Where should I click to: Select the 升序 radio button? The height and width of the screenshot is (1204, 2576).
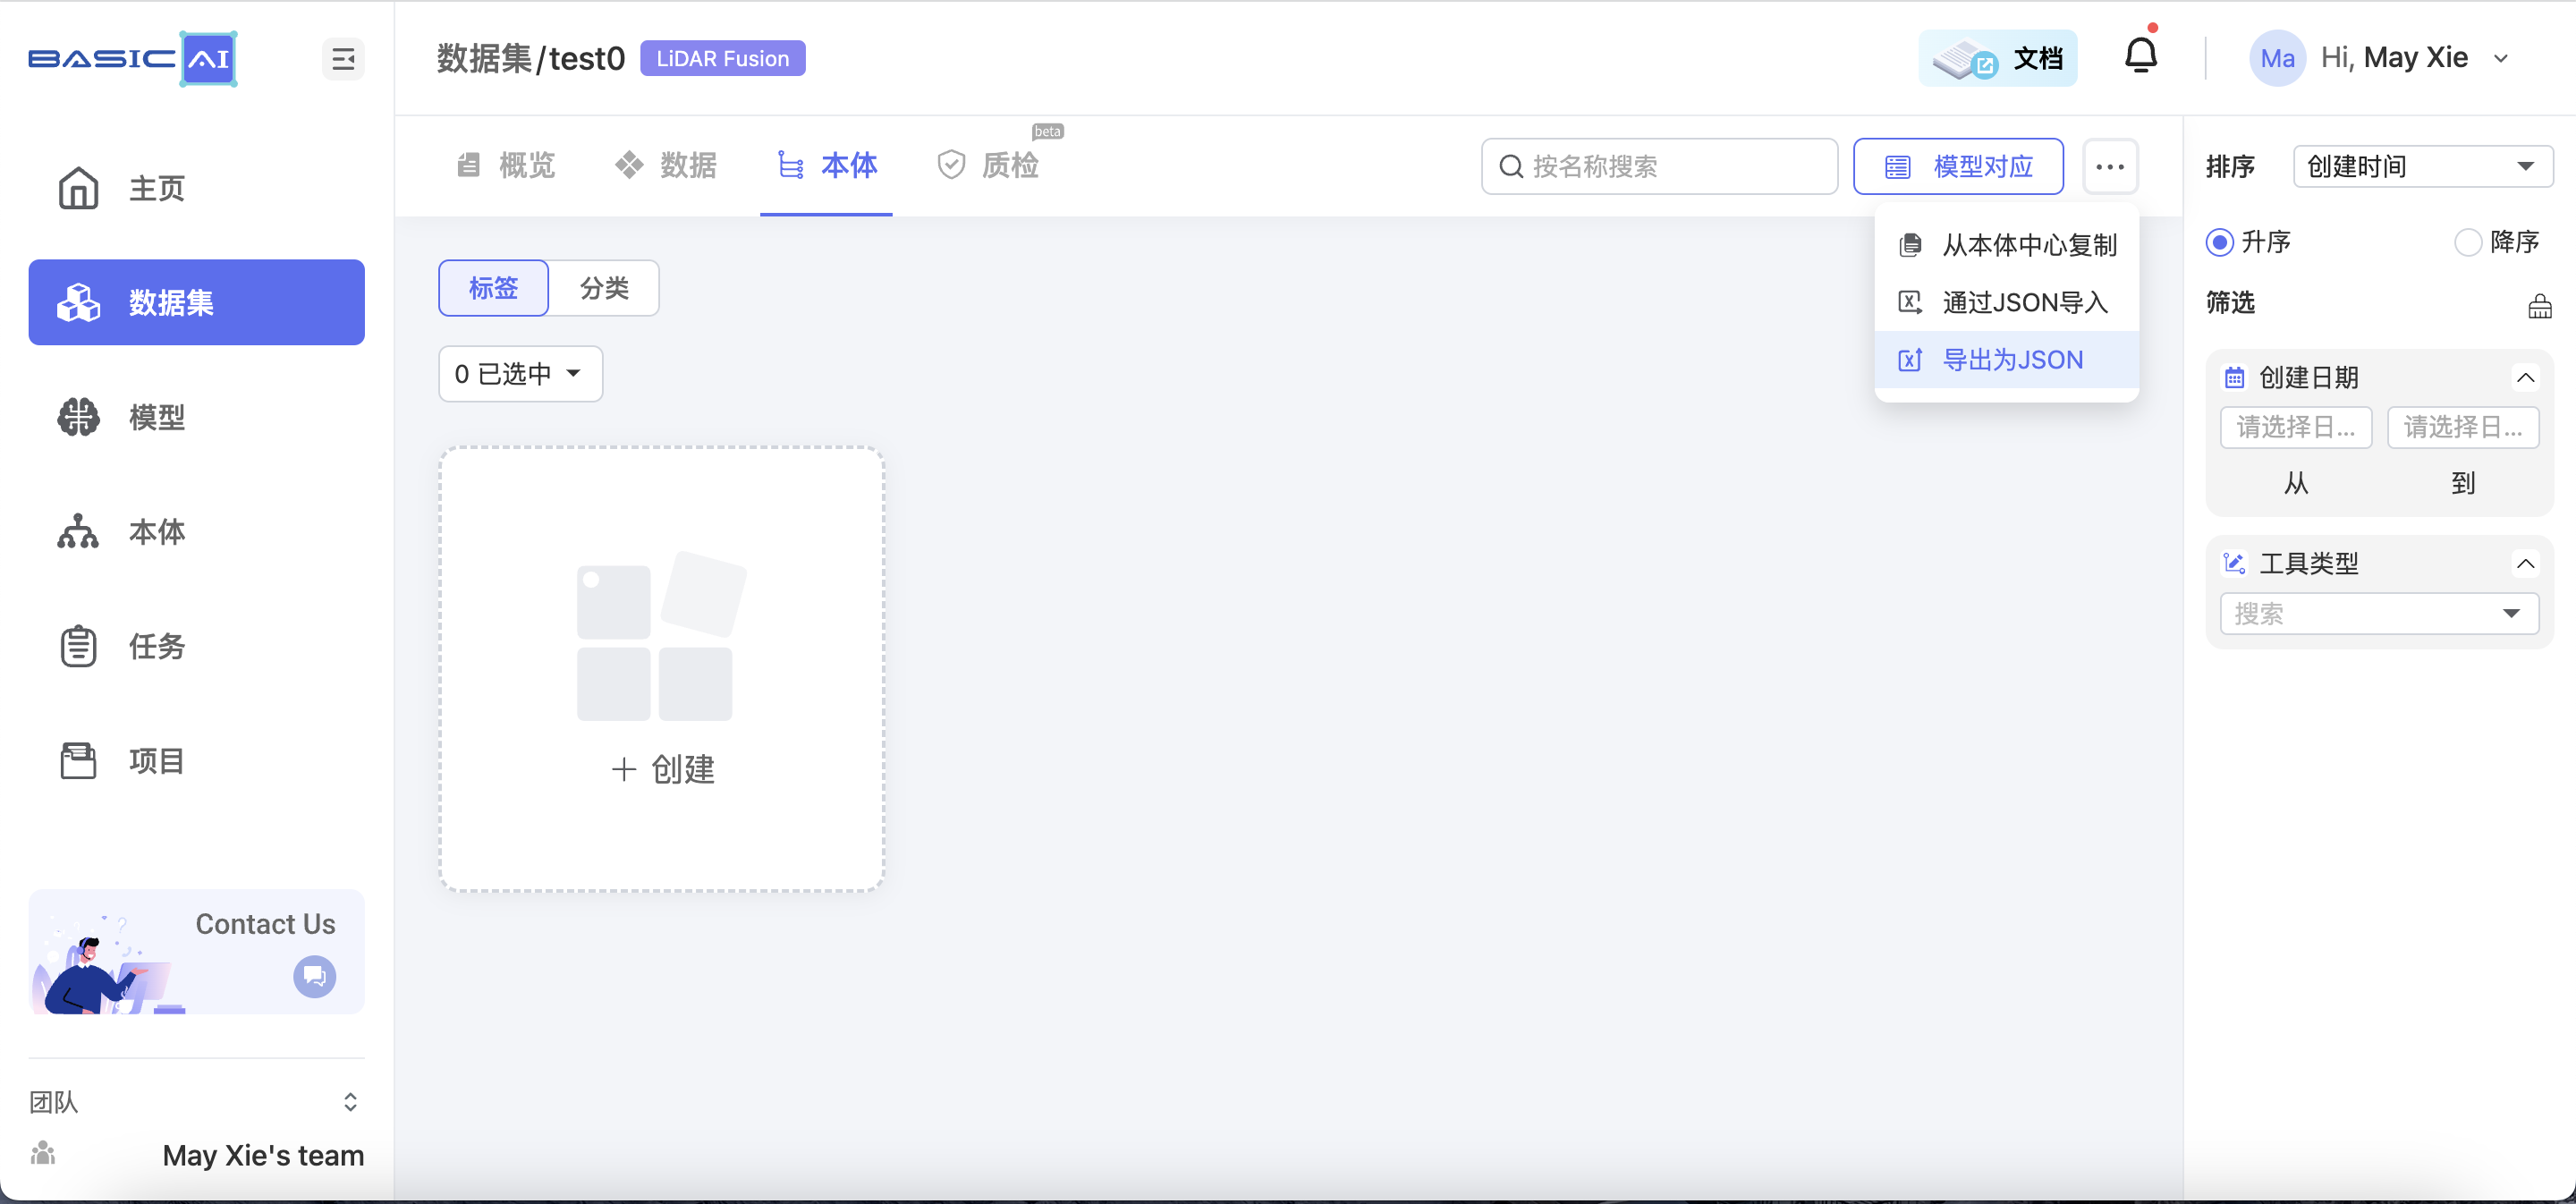coord(2219,242)
